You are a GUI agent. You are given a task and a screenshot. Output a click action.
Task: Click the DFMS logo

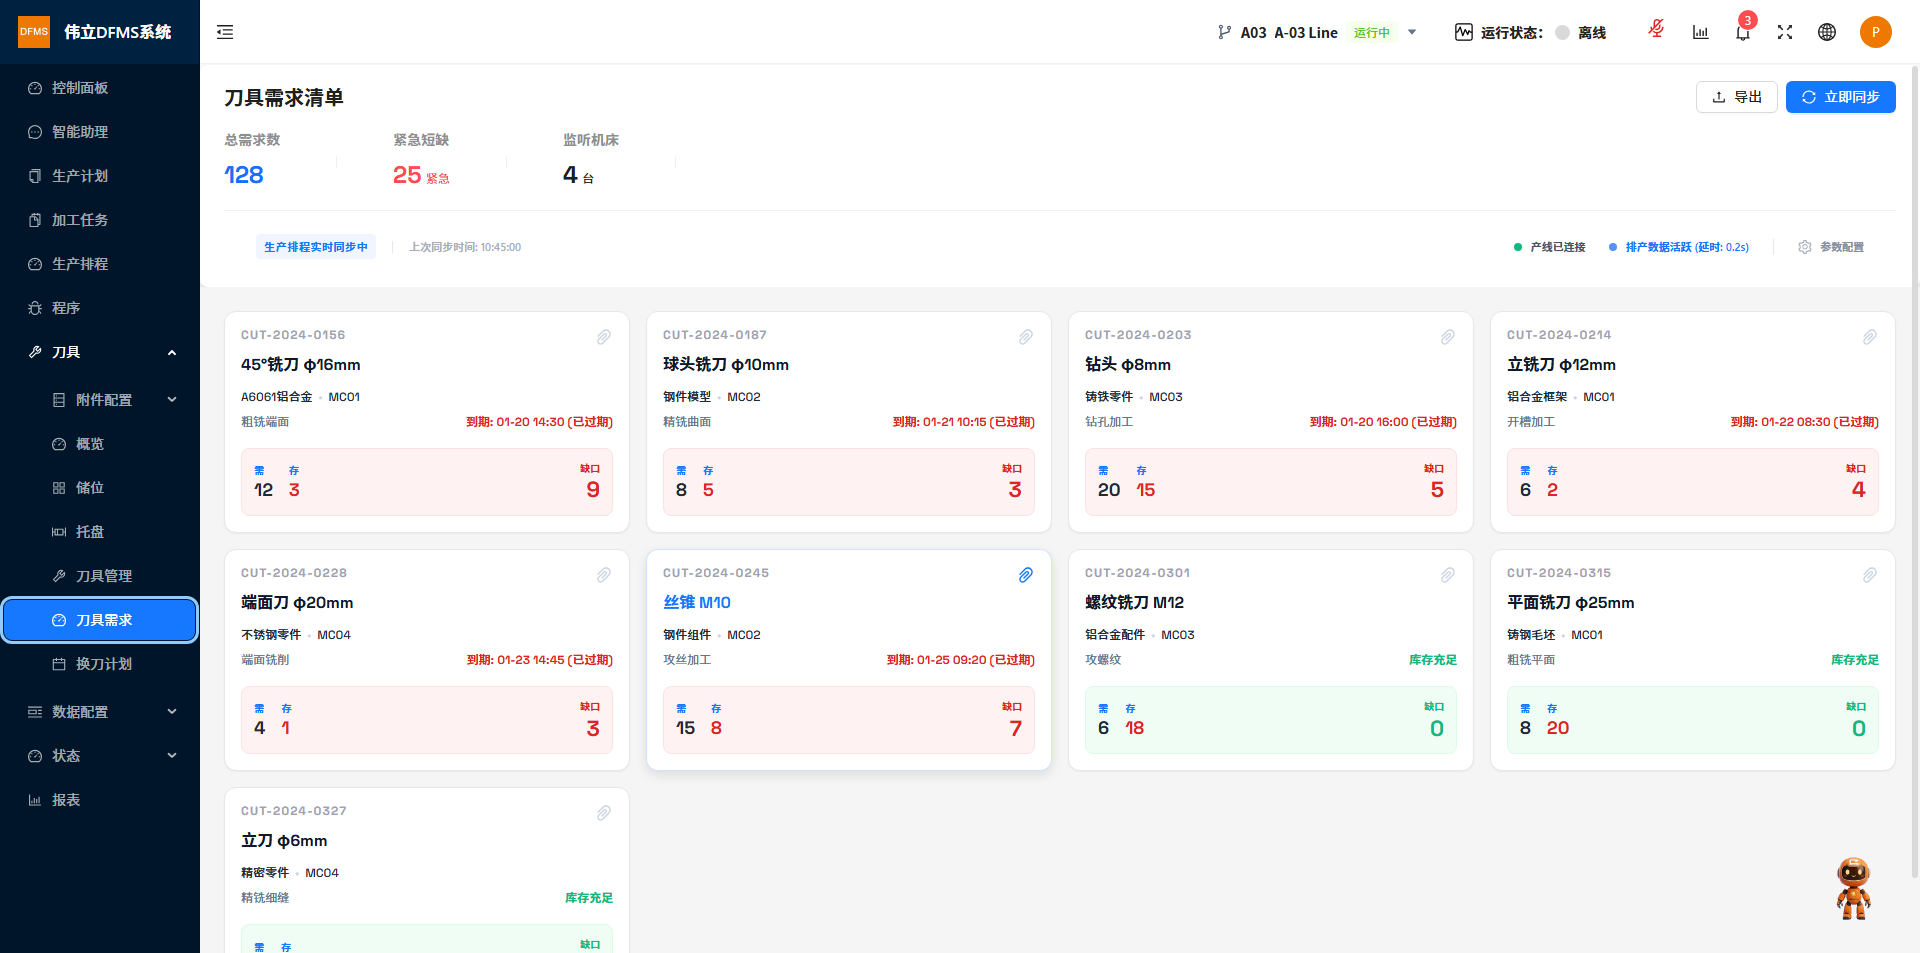[34, 32]
